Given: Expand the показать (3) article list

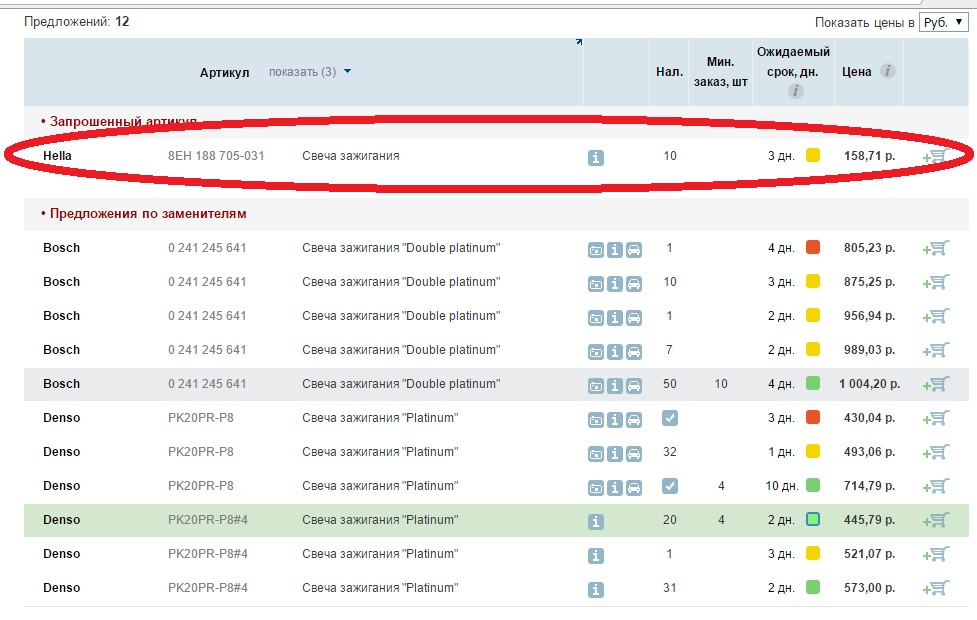Looking at the screenshot, I should point(310,72).
